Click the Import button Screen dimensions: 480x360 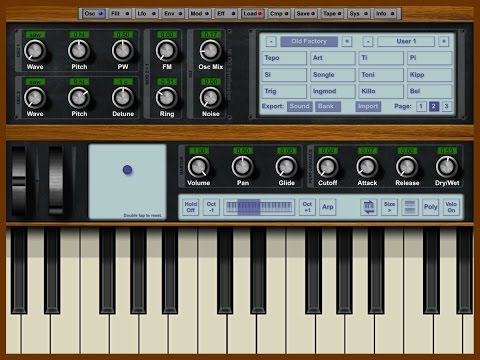coord(368,106)
